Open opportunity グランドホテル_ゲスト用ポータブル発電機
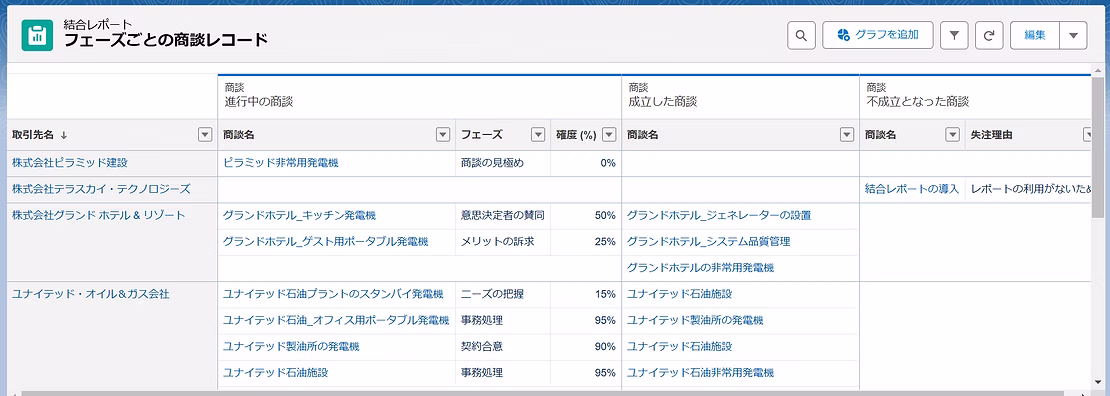Viewport: 1110px width, 396px height. coord(326,241)
